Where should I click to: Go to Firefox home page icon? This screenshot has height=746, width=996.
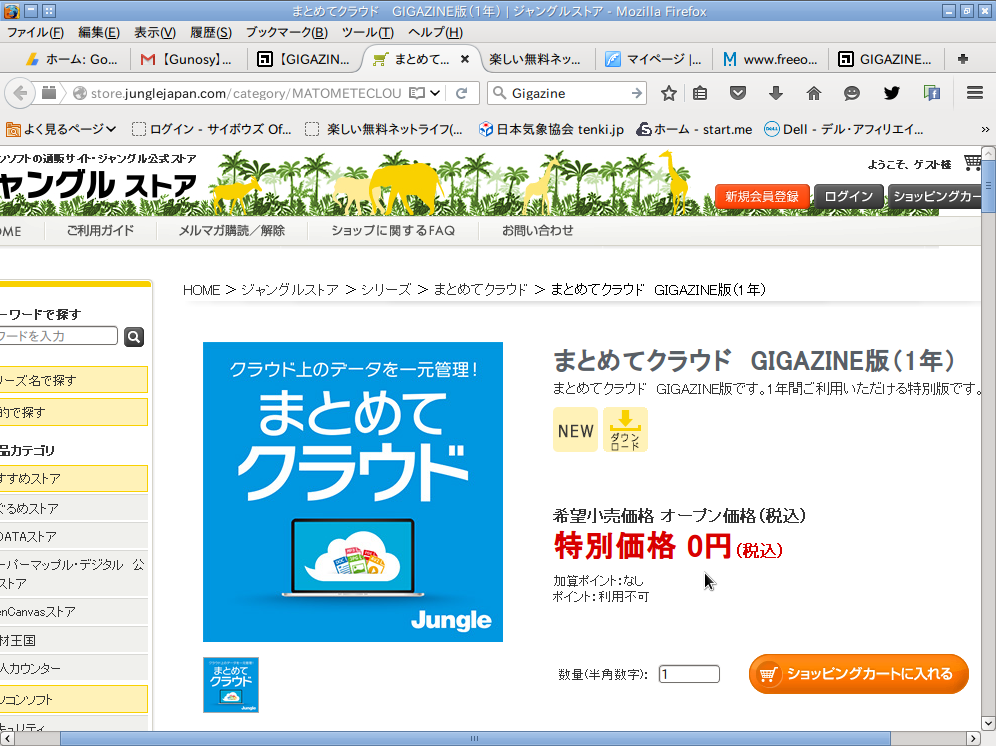814,93
